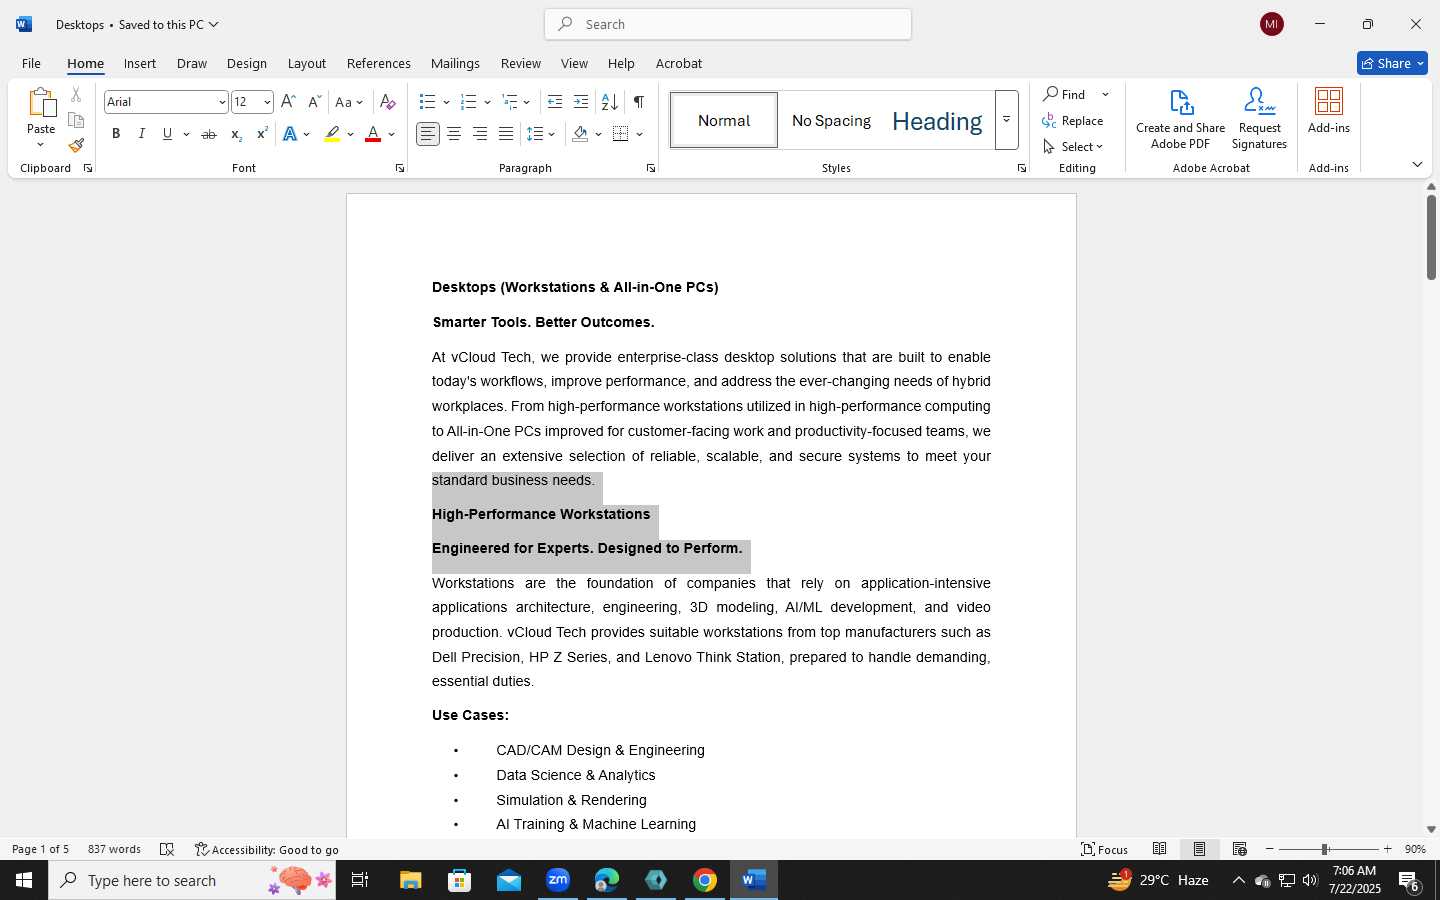Open the File menu
Image resolution: width=1440 pixels, height=900 pixels.
[31, 63]
